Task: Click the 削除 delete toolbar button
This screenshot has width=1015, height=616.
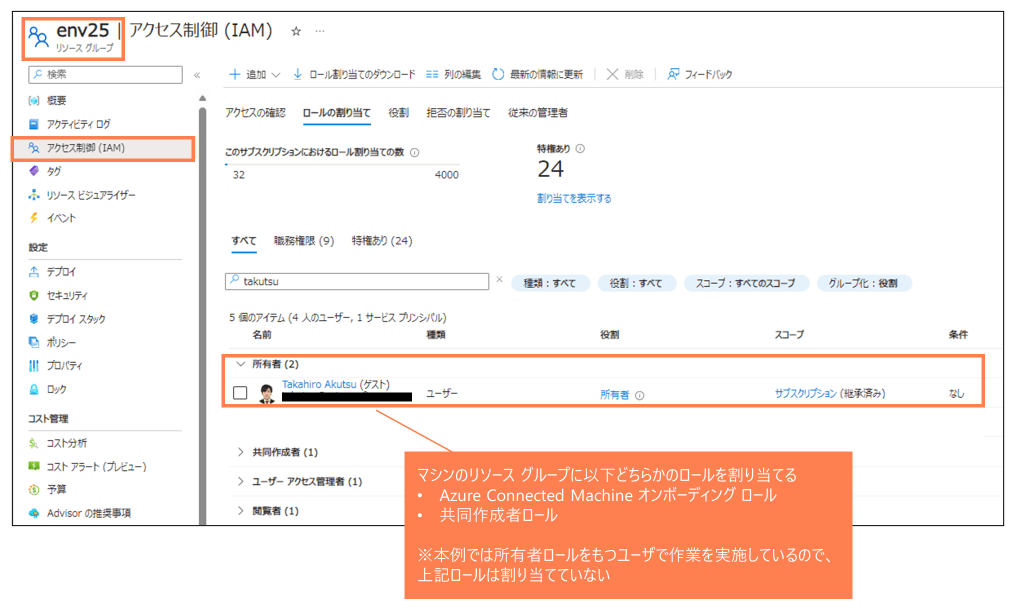Action: (x=625, y=74)
